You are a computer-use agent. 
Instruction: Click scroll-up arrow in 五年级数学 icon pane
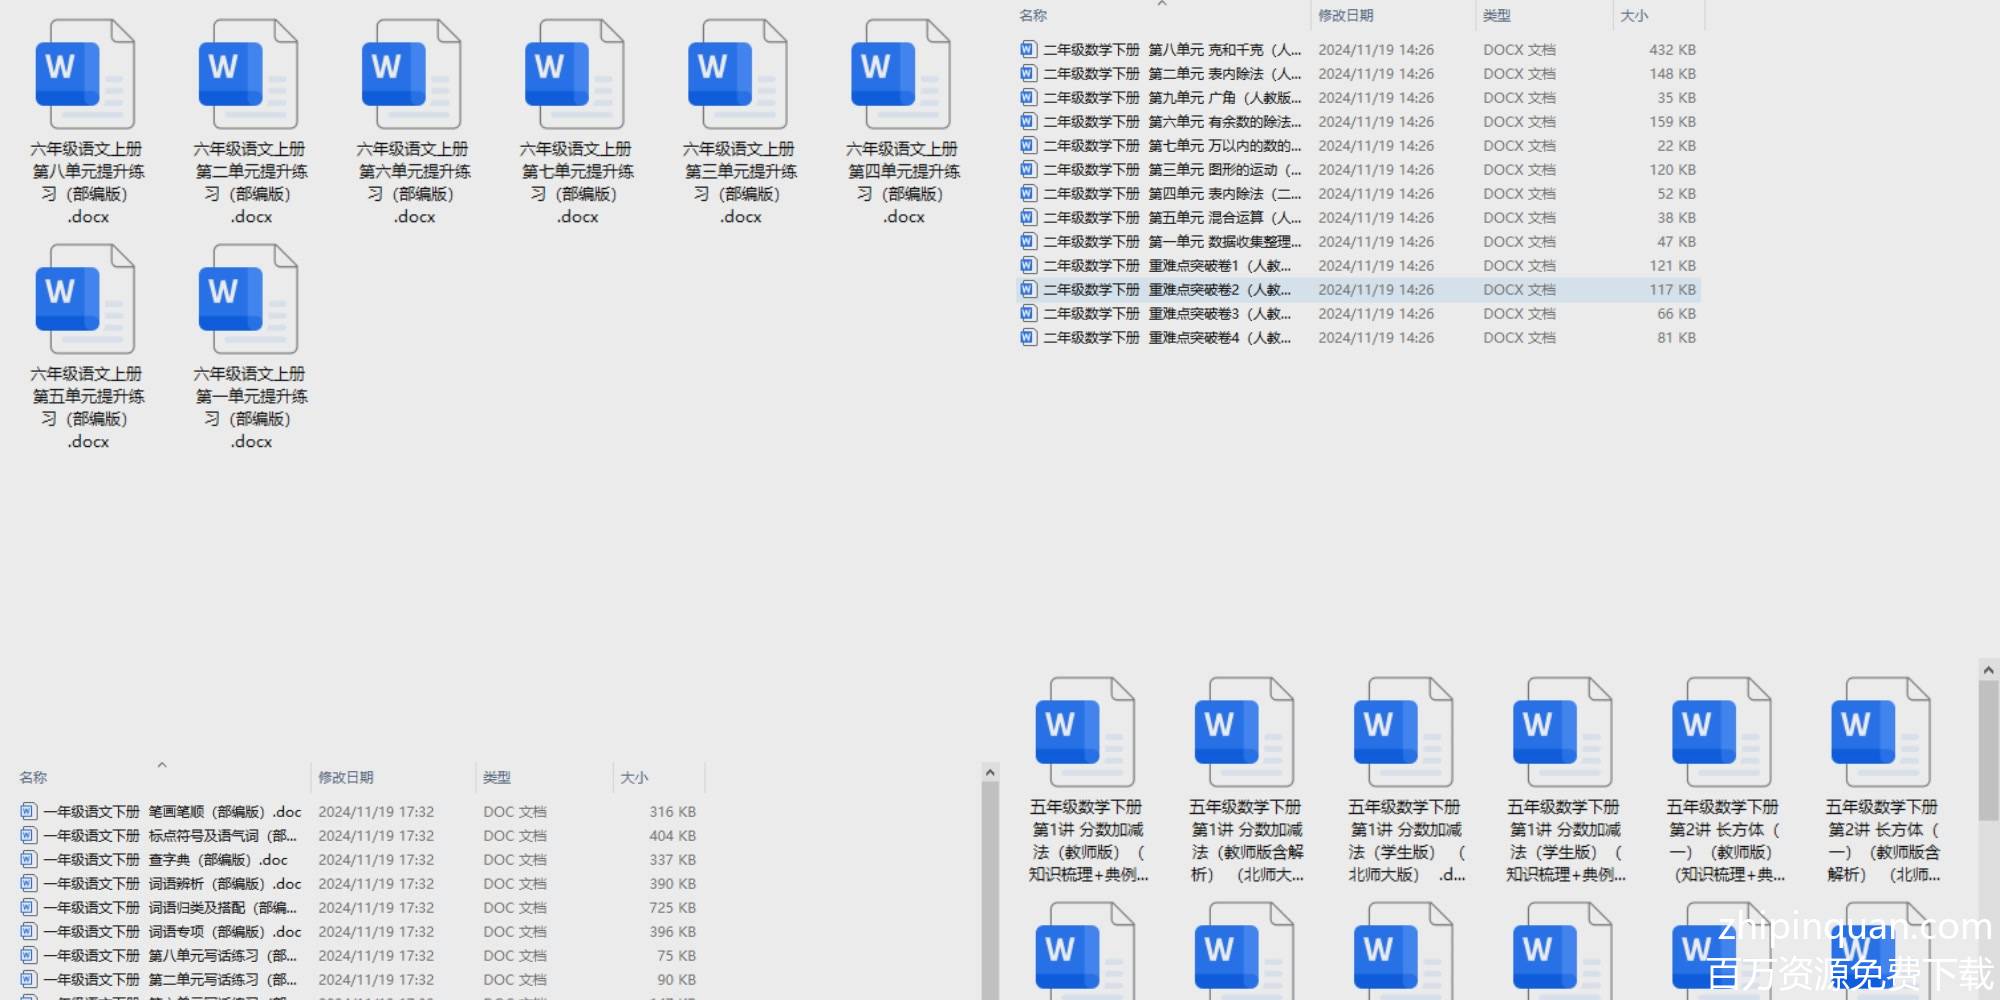coord(1988,670)
